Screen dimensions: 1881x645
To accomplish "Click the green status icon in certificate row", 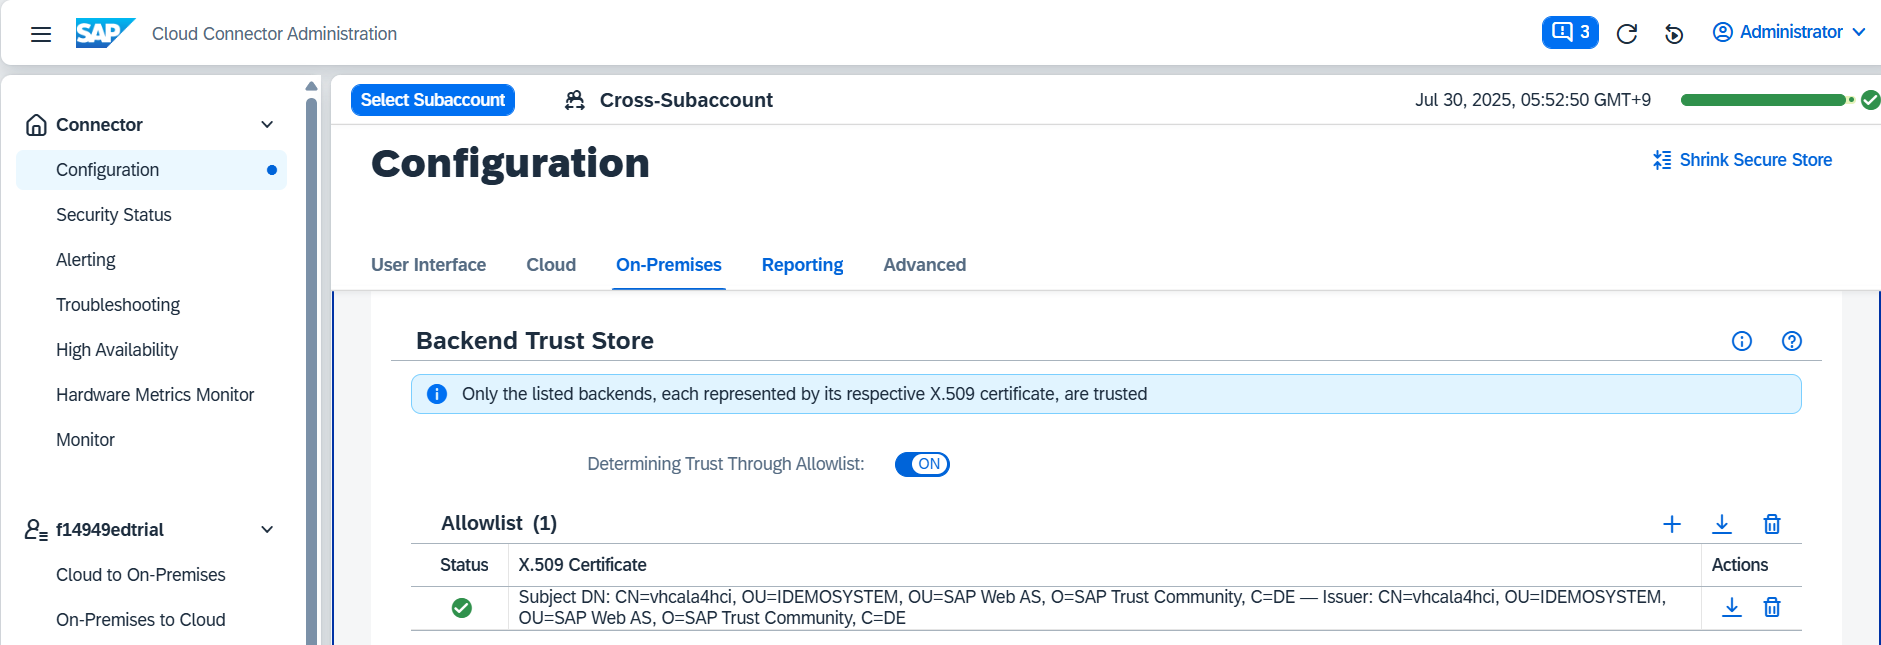I will [x=462, y=608].
